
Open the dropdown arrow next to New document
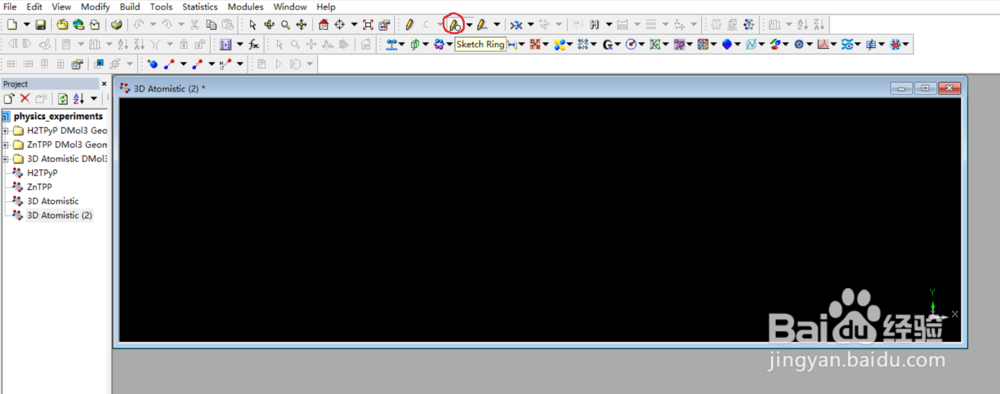tap(27, 25)
